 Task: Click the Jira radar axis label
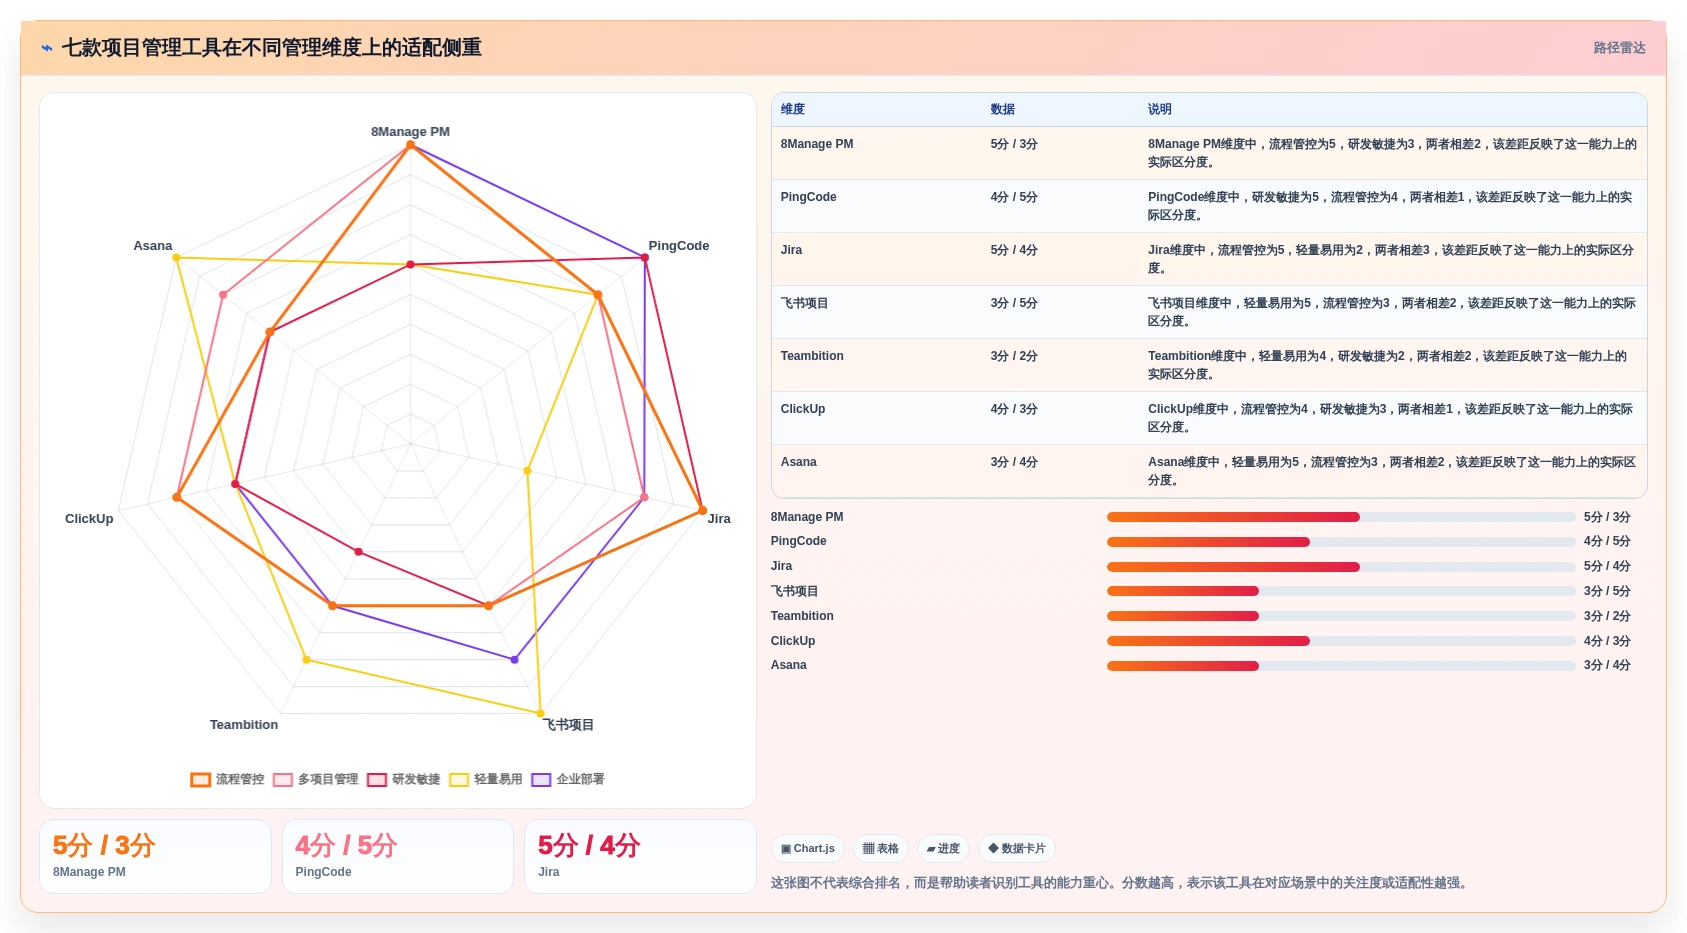coord(719,519)
